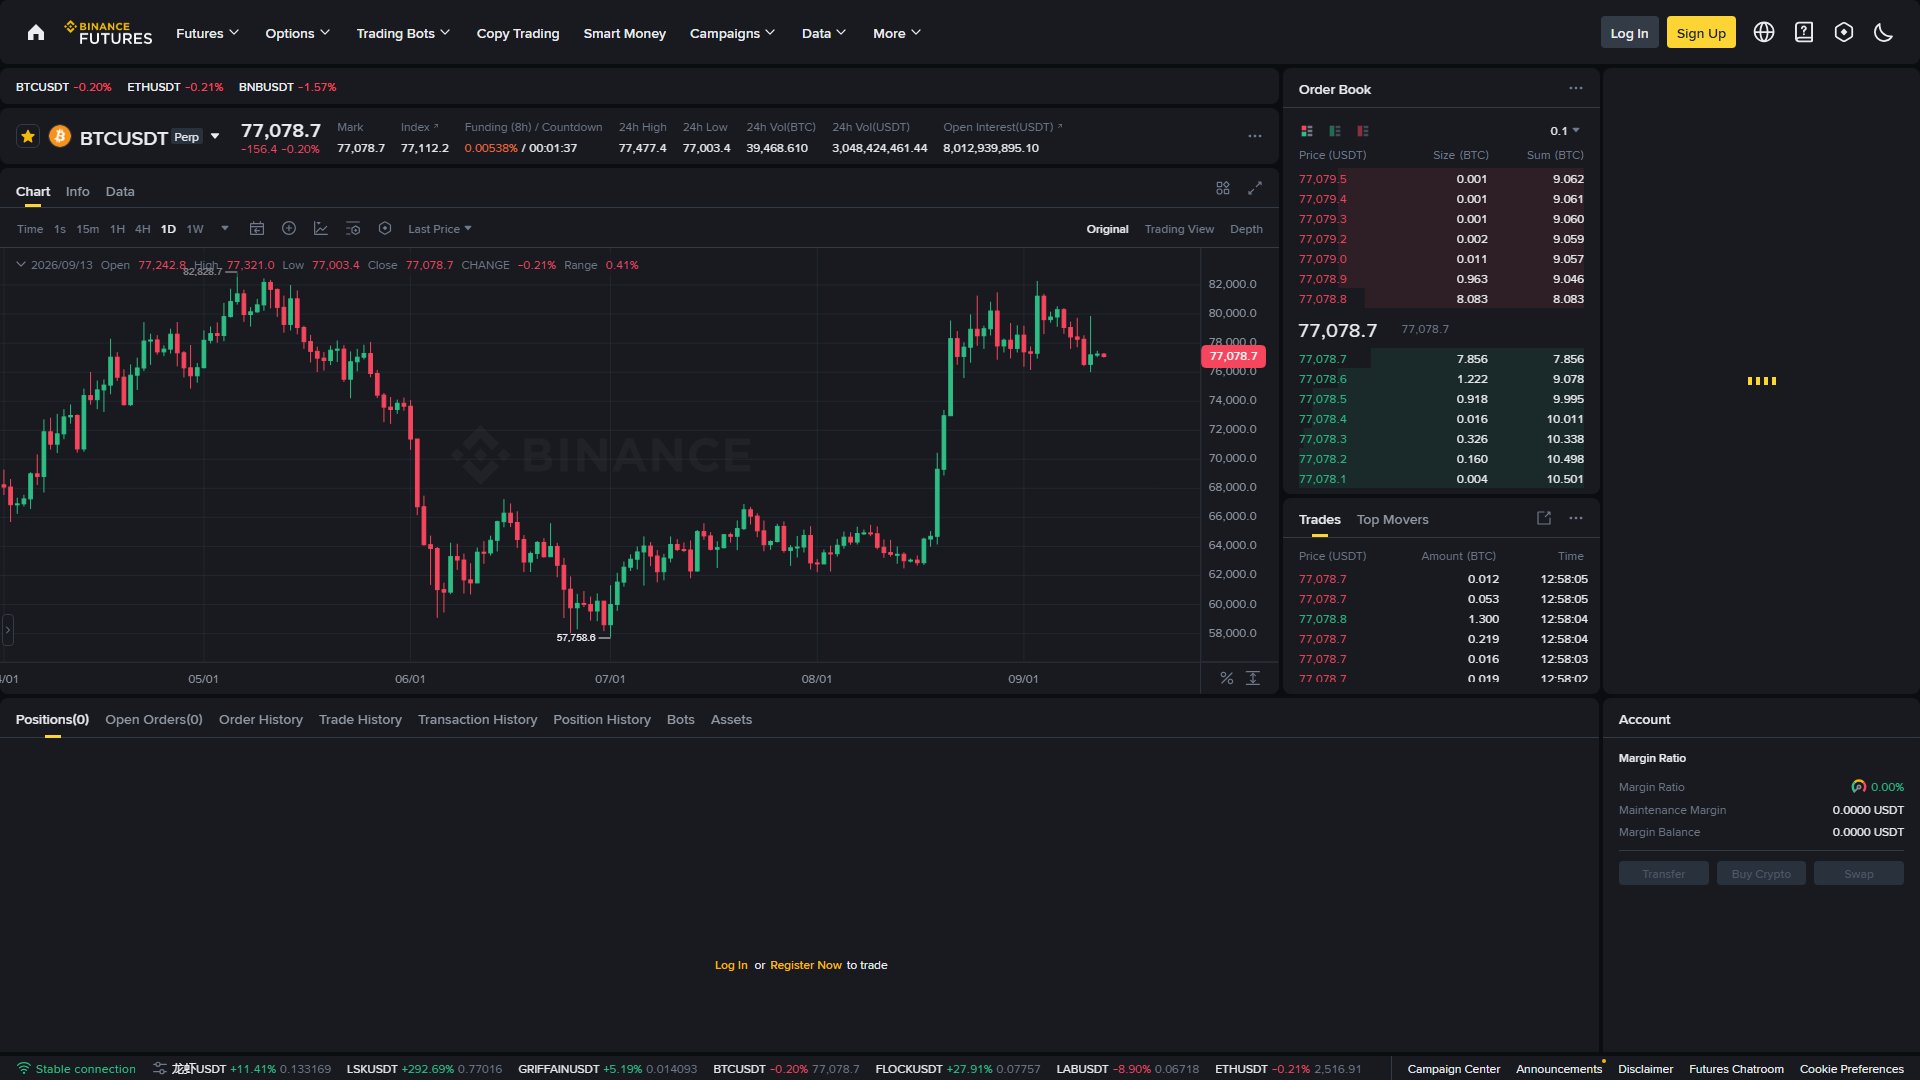Select the 15m interval
This screenshot has height=1080, width=1920.
click(88, 229)
